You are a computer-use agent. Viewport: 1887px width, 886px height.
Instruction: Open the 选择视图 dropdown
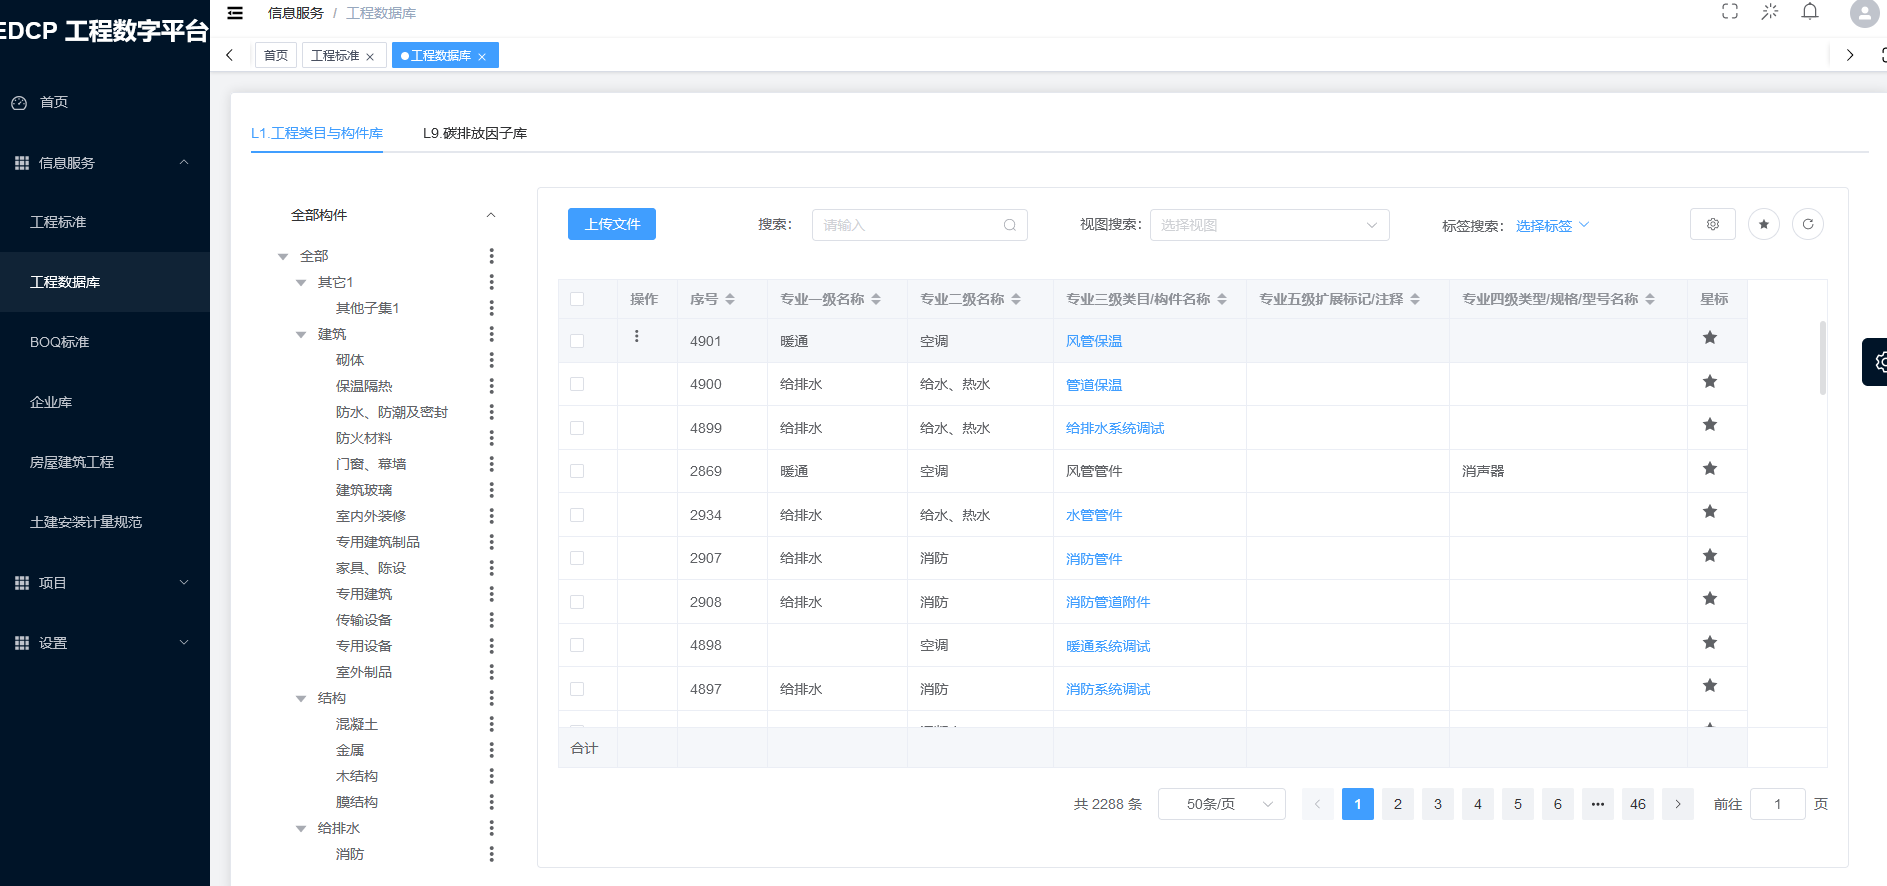1269,225
